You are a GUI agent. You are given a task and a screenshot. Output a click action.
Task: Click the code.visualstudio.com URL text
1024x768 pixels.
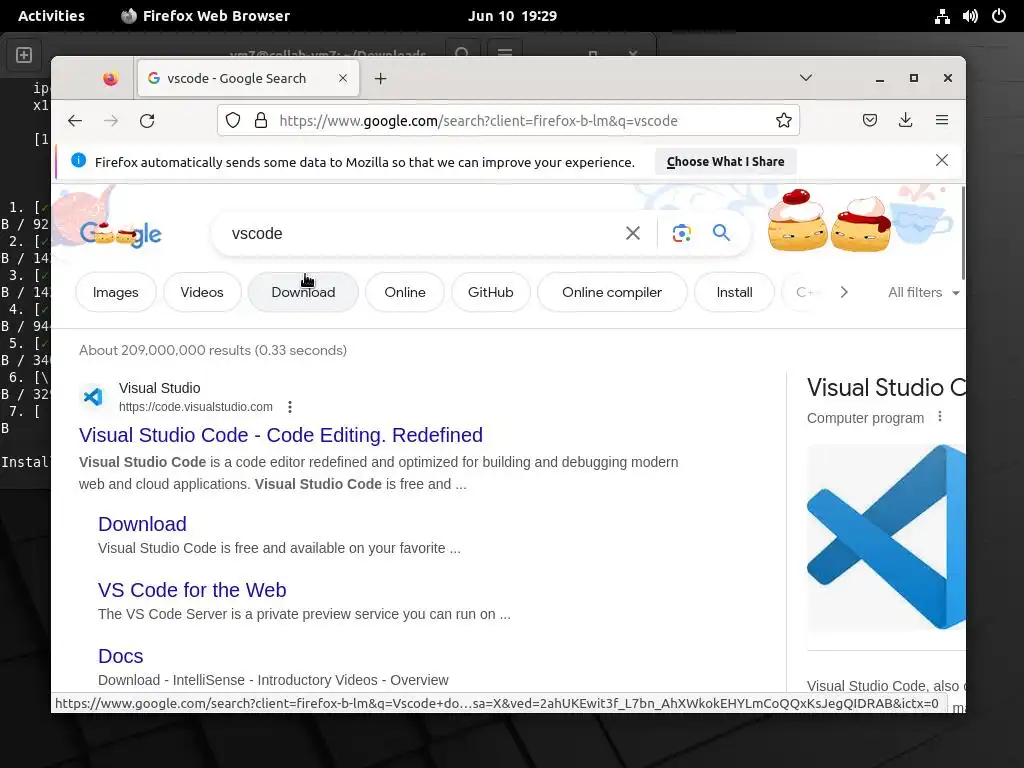(196, 407)
